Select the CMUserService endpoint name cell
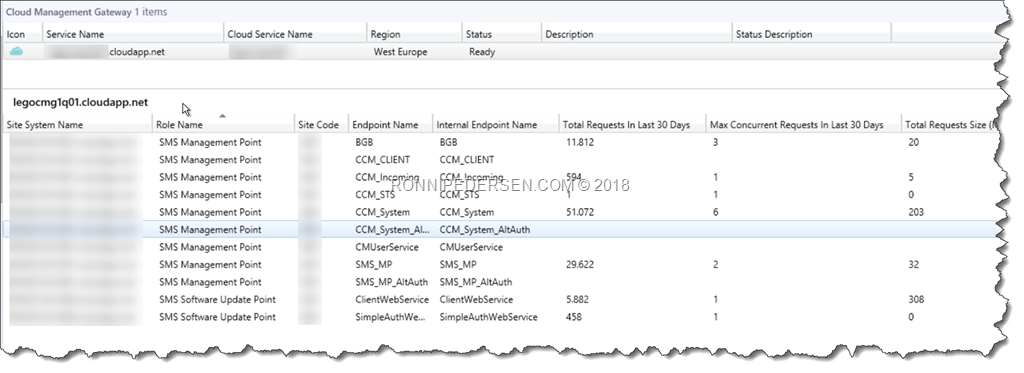This screenshot has height=373, width=1024. click(x=386, y=247)
